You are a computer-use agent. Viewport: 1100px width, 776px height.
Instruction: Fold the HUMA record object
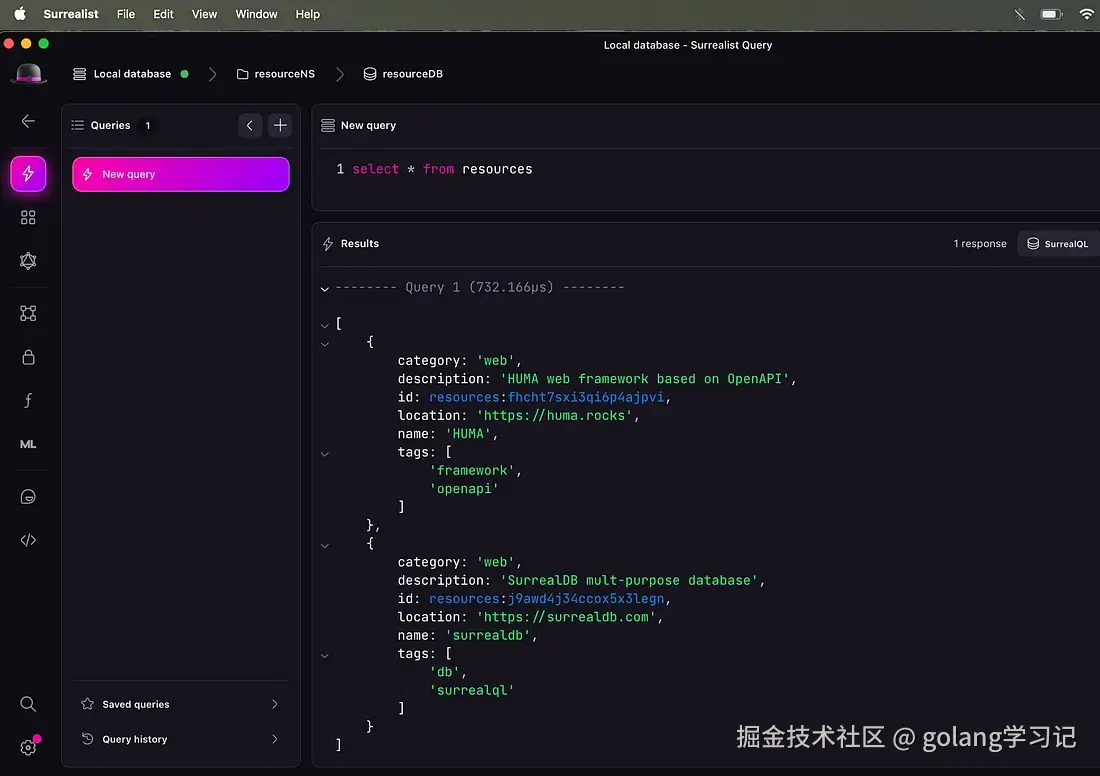[x=325, y=344]
